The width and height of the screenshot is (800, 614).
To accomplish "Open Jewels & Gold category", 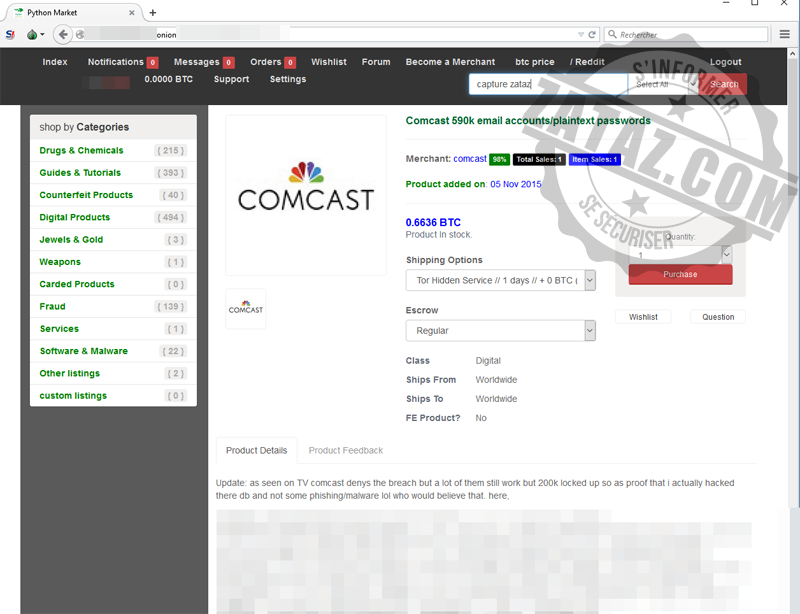I will click(x=113, y=239).
